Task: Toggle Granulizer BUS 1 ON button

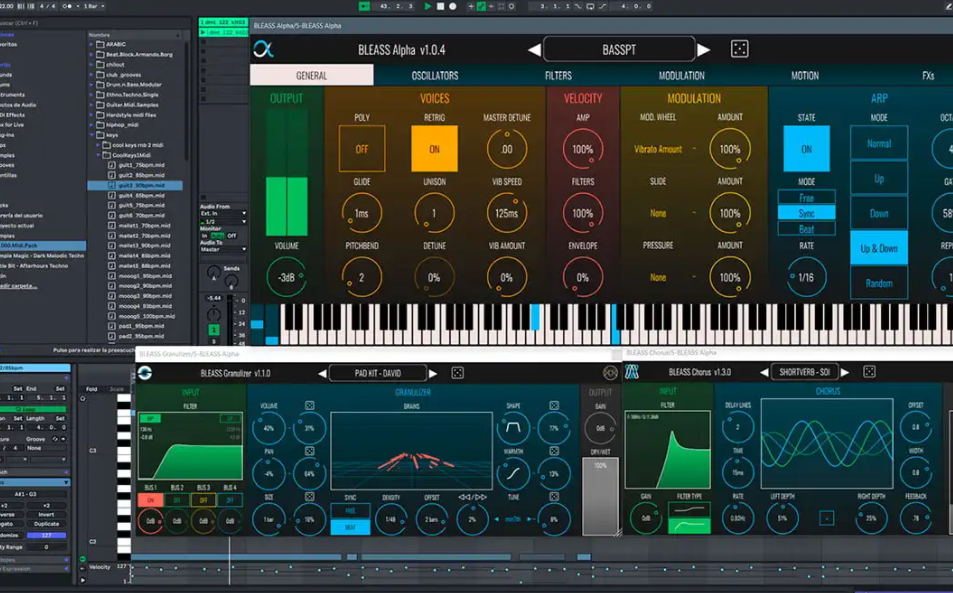Action: [x=150, y=500]
